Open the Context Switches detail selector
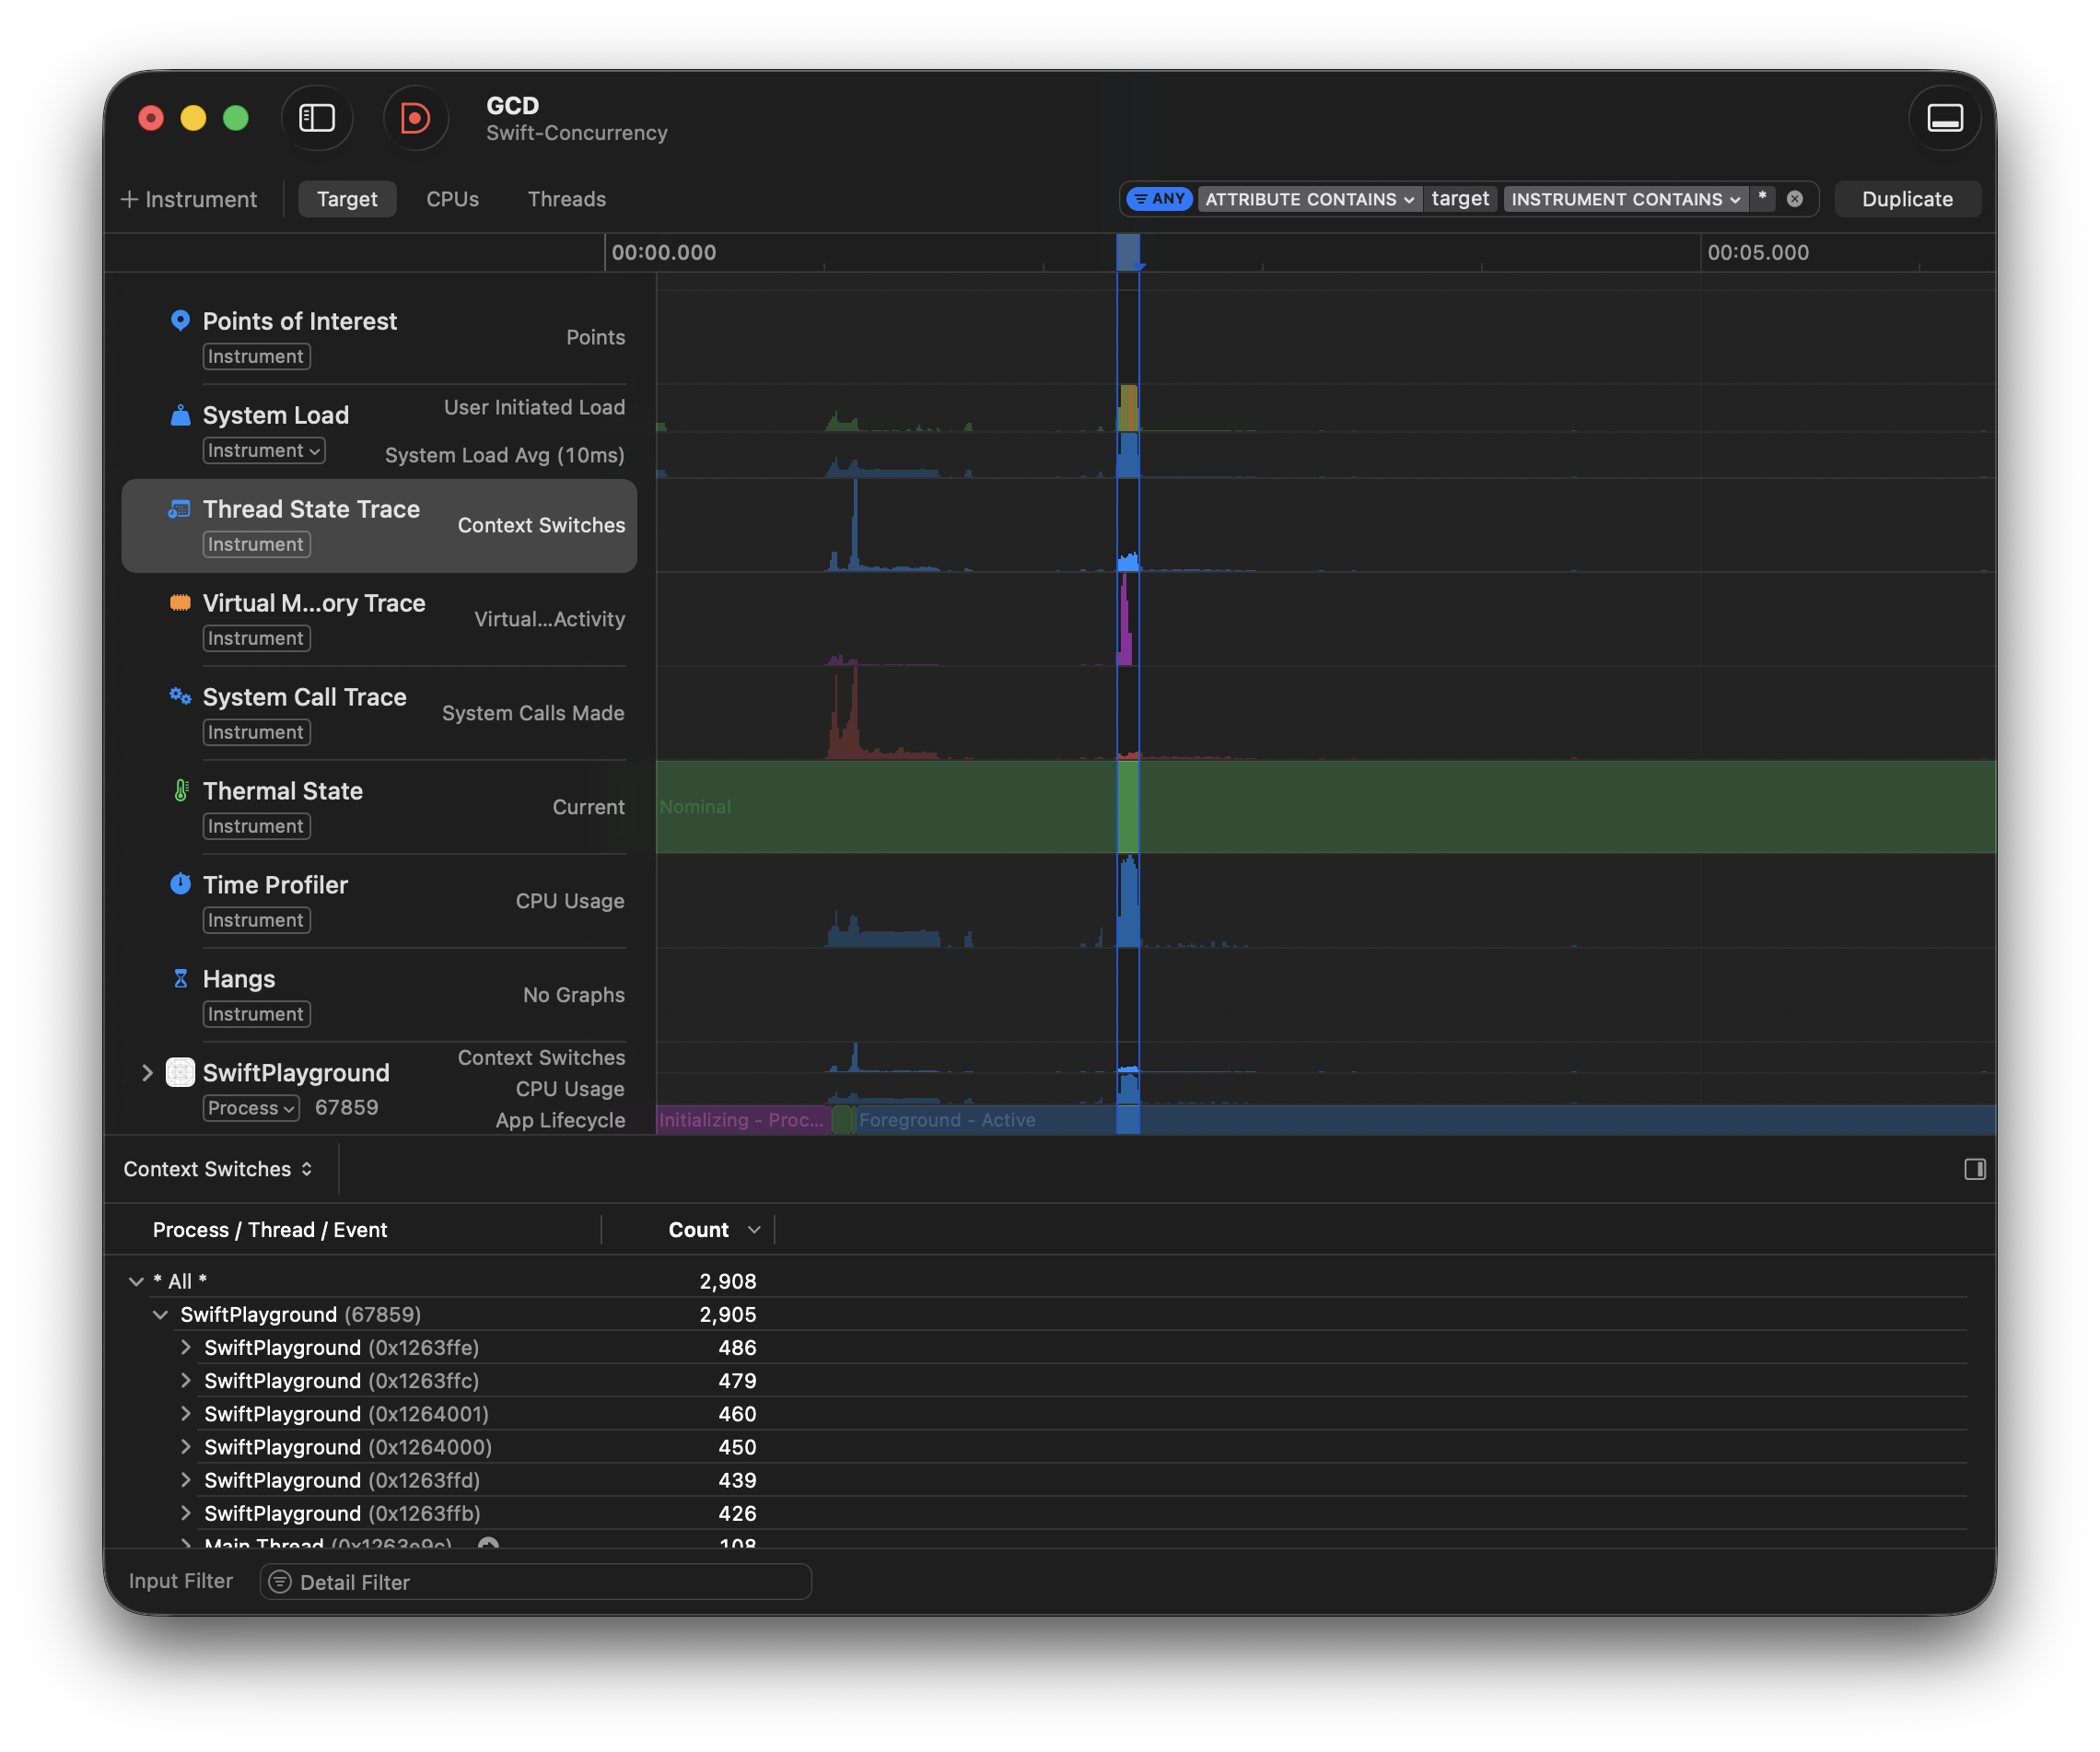The height and width of the screenshot is (1752, 2100). (x=218, y=1169)
